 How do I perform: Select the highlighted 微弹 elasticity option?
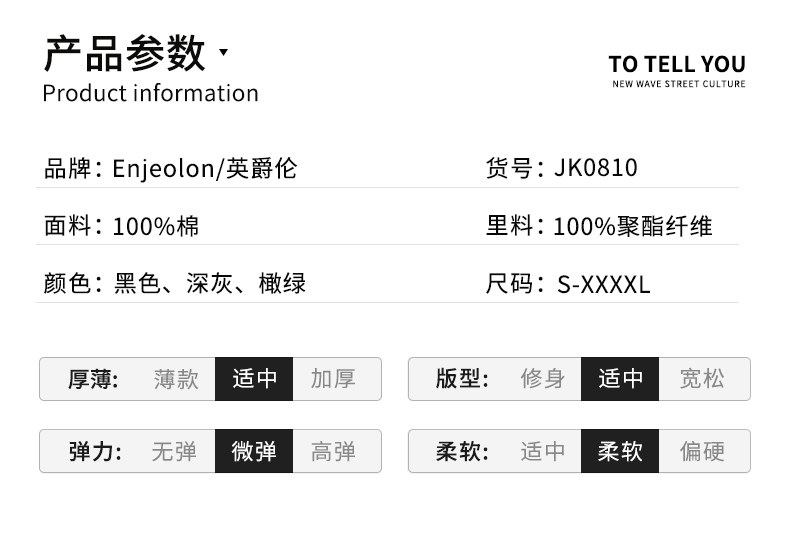click(254, 451)
